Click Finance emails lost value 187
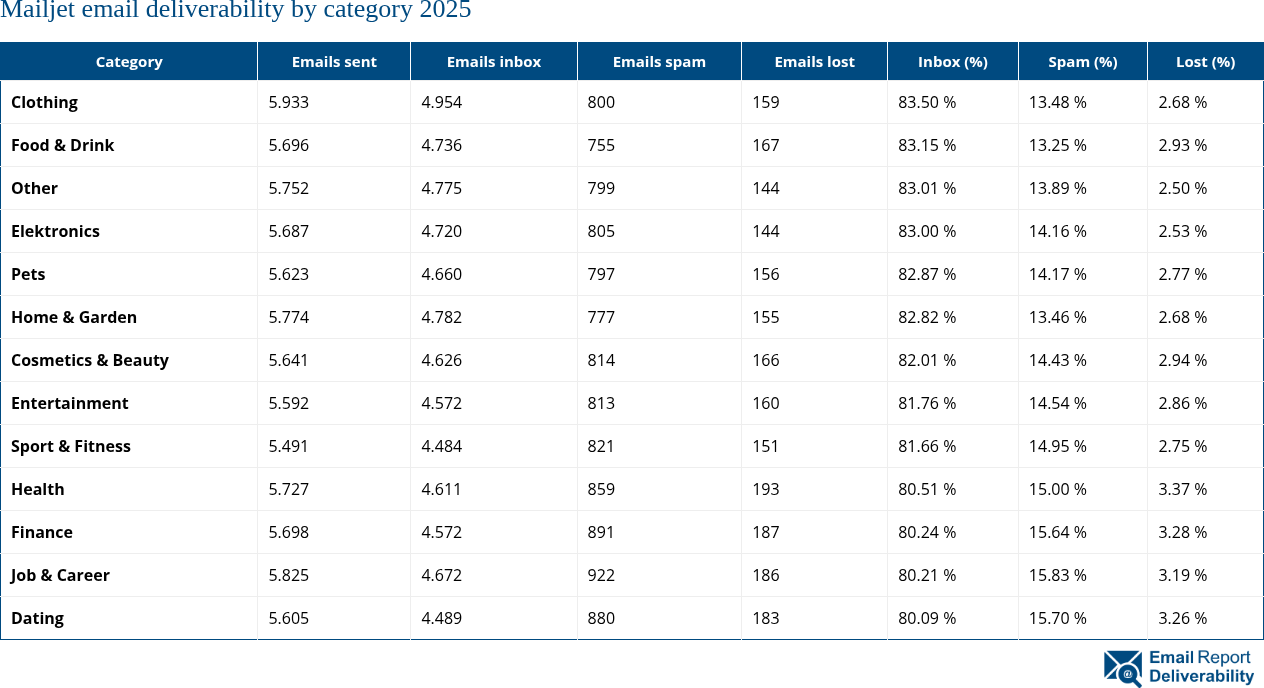 click(x=766, y=532)
